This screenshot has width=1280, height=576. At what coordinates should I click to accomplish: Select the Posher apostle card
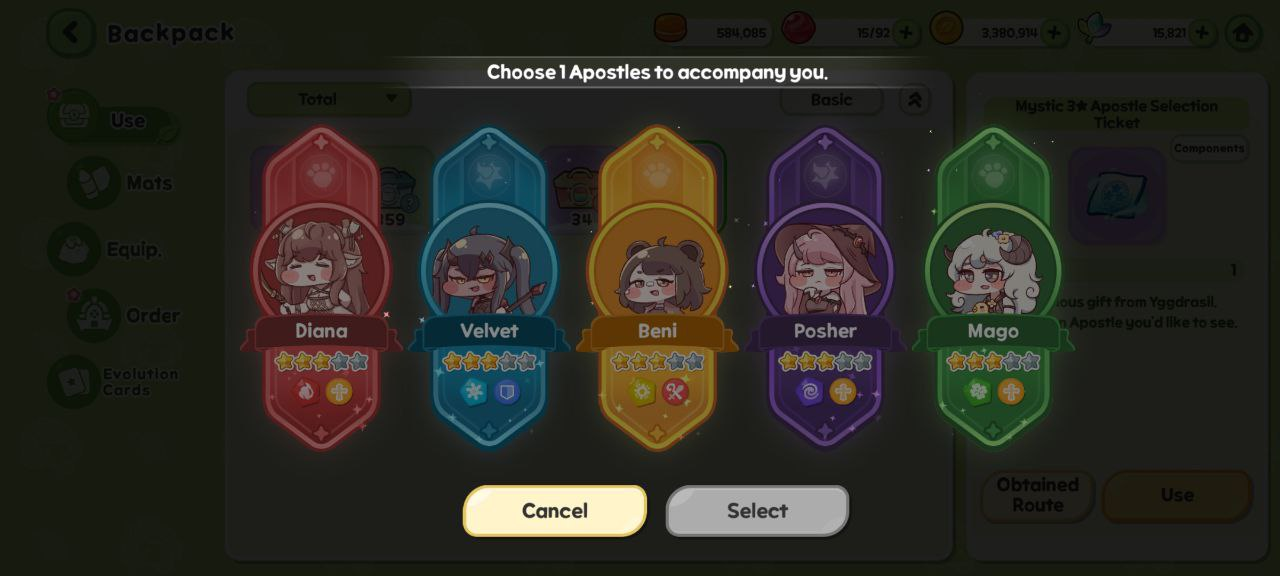click(825, 288)
